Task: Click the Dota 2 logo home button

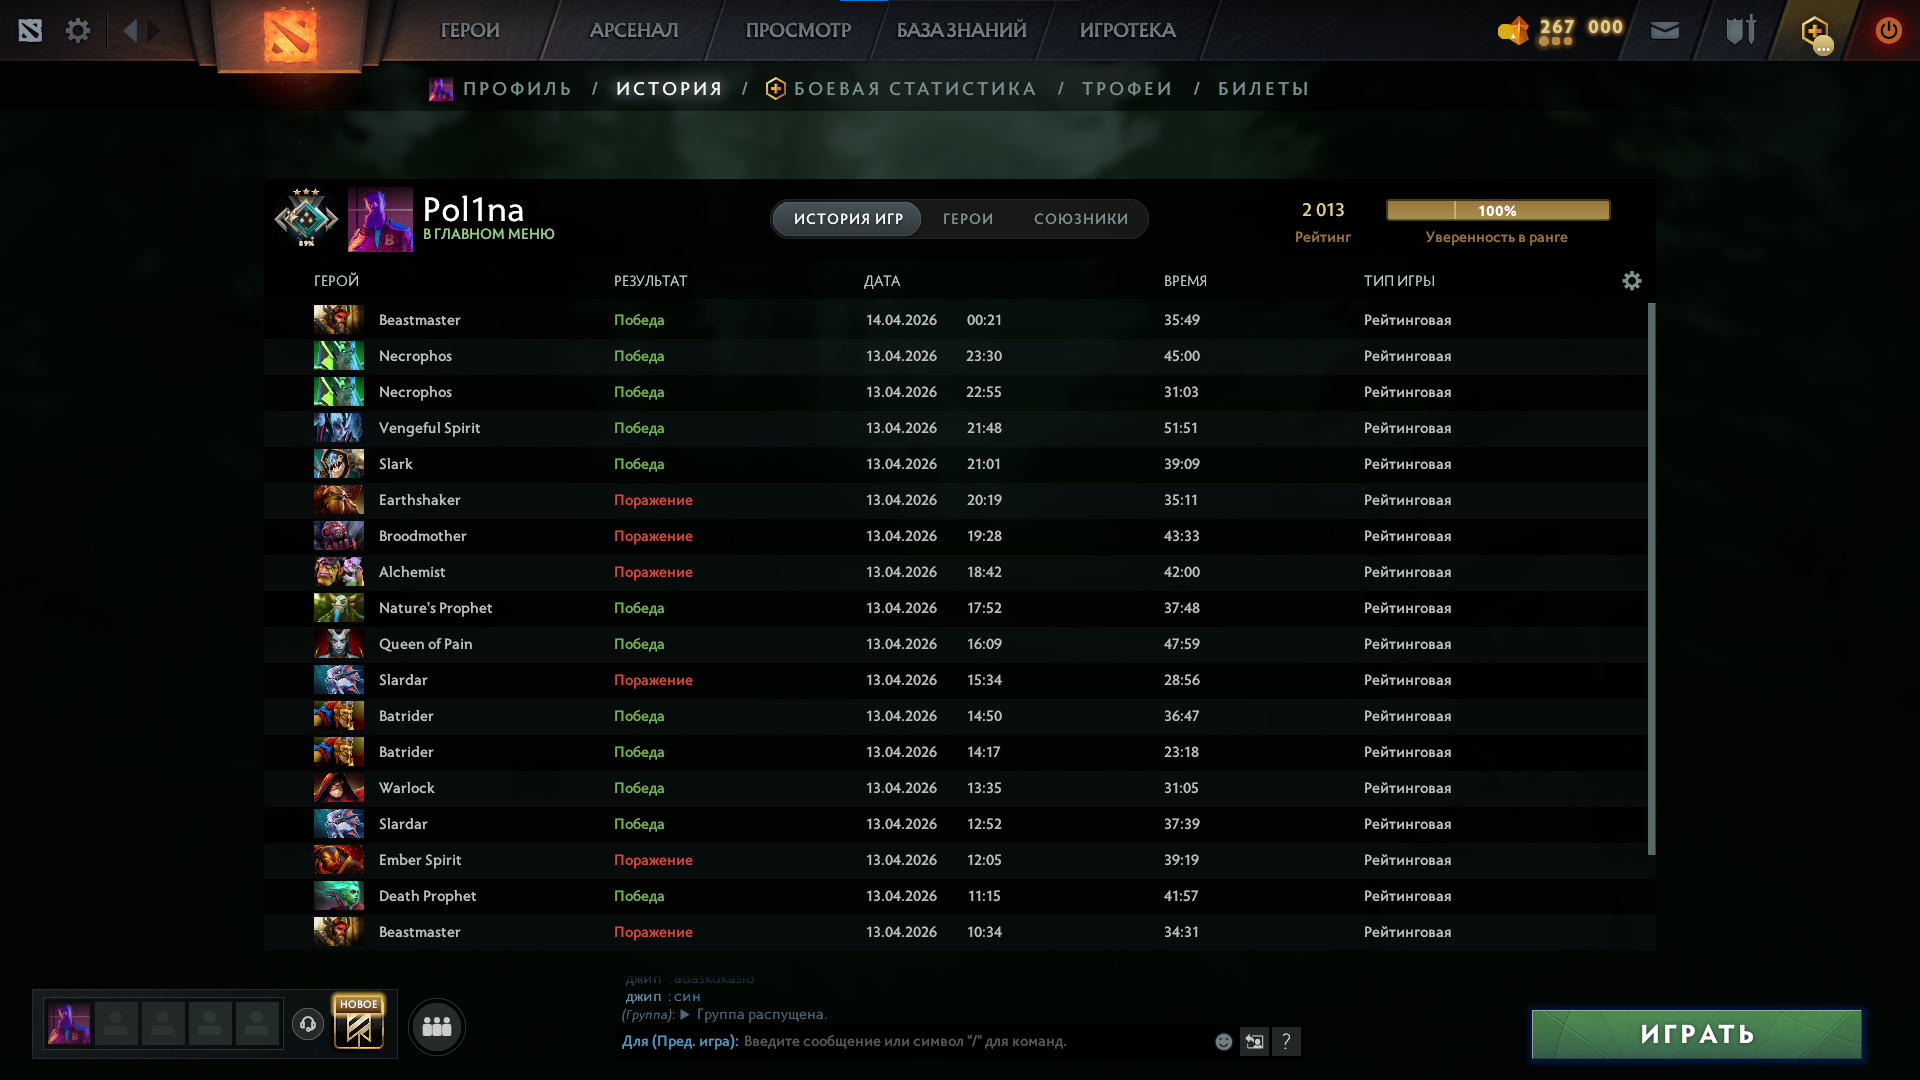Action: coord(290,36)
